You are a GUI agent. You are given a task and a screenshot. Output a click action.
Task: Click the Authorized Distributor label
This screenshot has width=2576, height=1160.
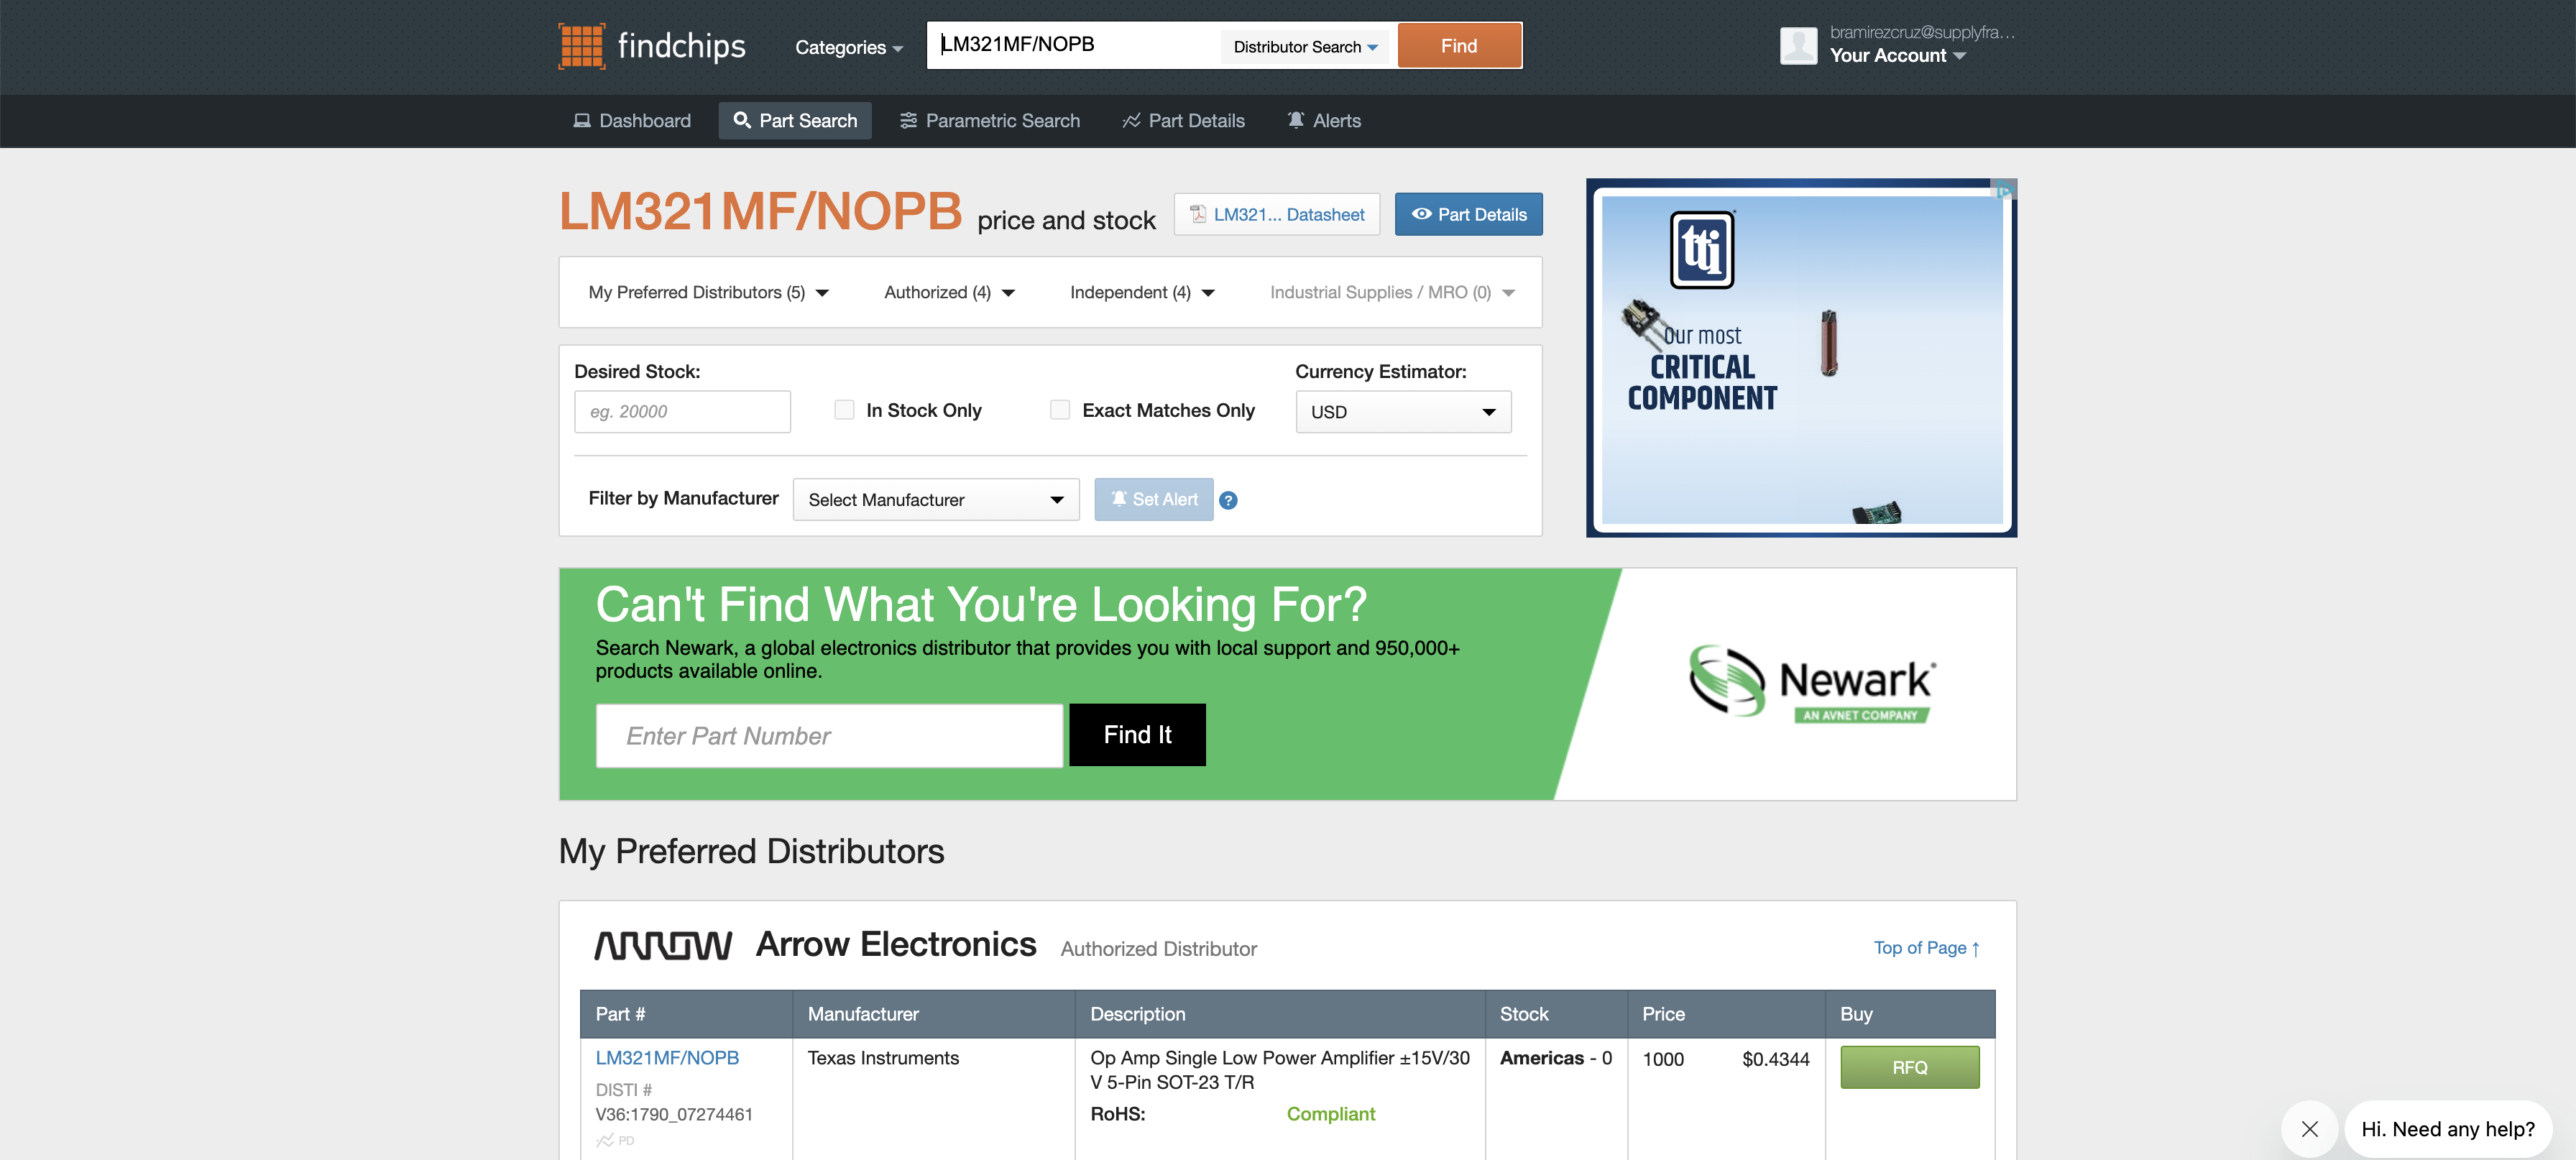[x=1158, y=949]
